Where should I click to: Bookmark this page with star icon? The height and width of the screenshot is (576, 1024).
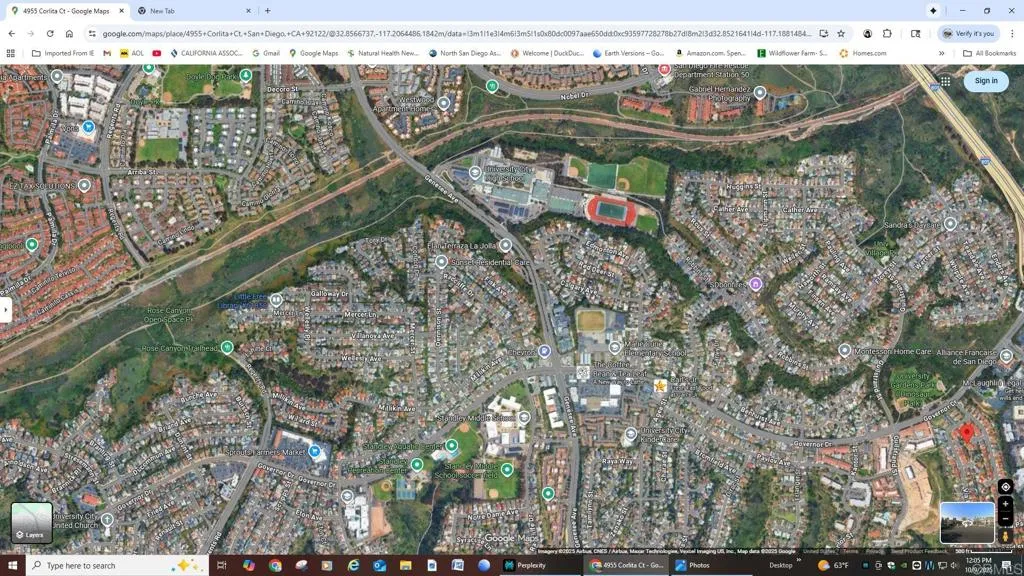click(x=841, y=33)
